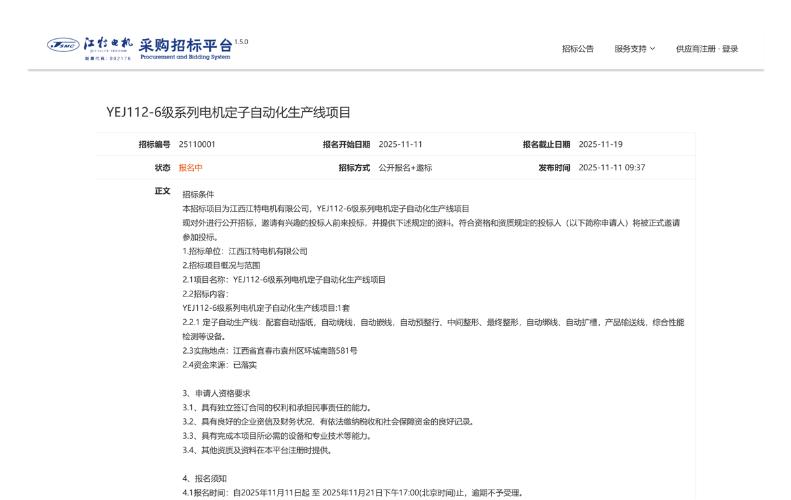Click the 2.2招标内容 line

[x=205, y=294]
